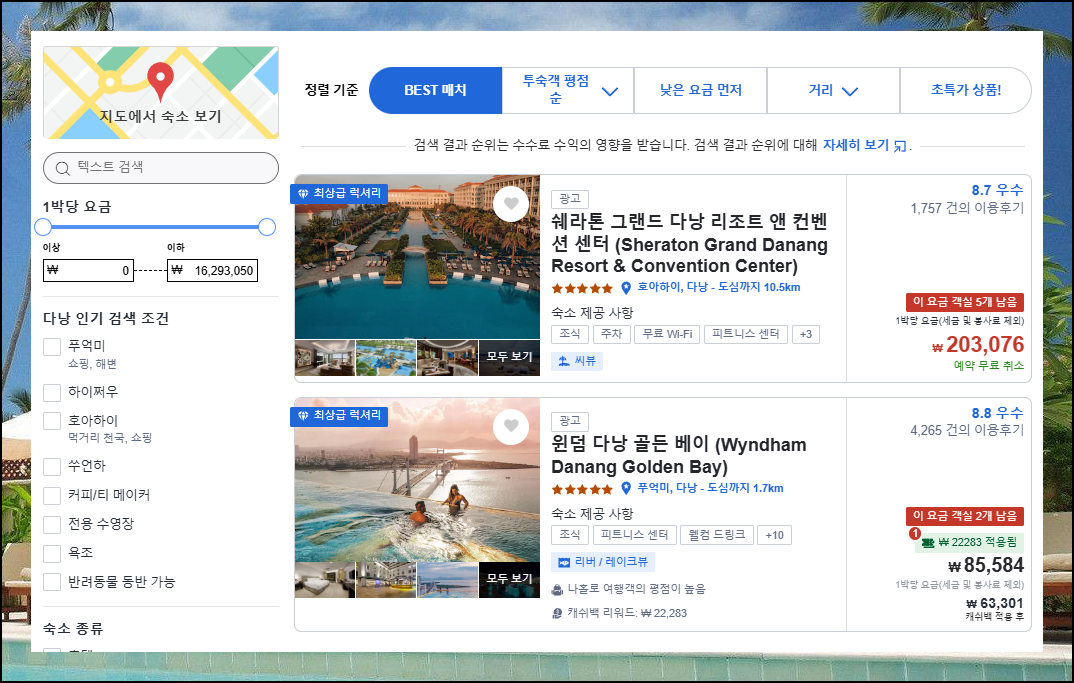The width and height of the screenshot is (1074, 683).
Task: Open the Sheraton aerial pool thumbnail
Action: point(386,358)
